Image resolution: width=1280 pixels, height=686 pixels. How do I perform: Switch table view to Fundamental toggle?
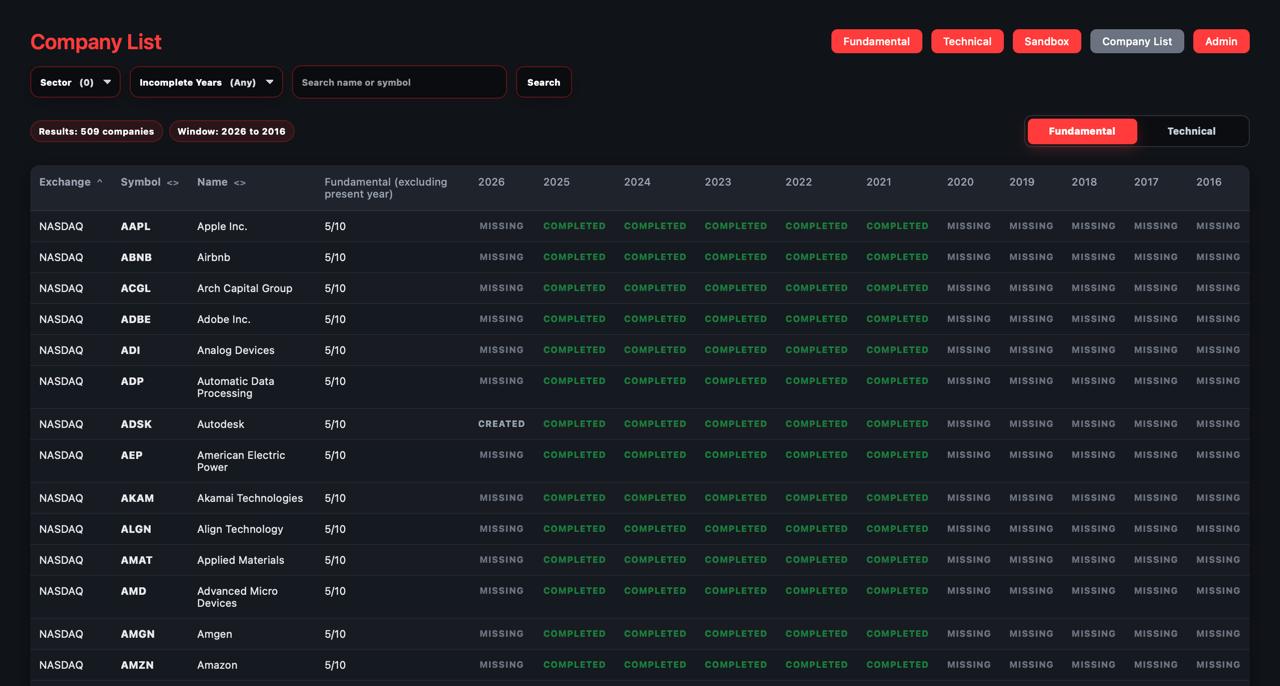click(1082, 131)
